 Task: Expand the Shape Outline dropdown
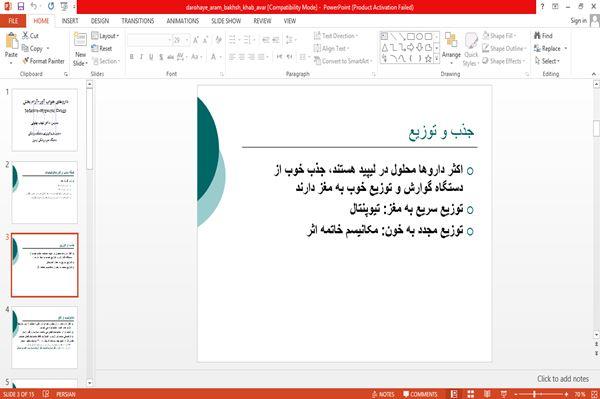tap(504, 48)
